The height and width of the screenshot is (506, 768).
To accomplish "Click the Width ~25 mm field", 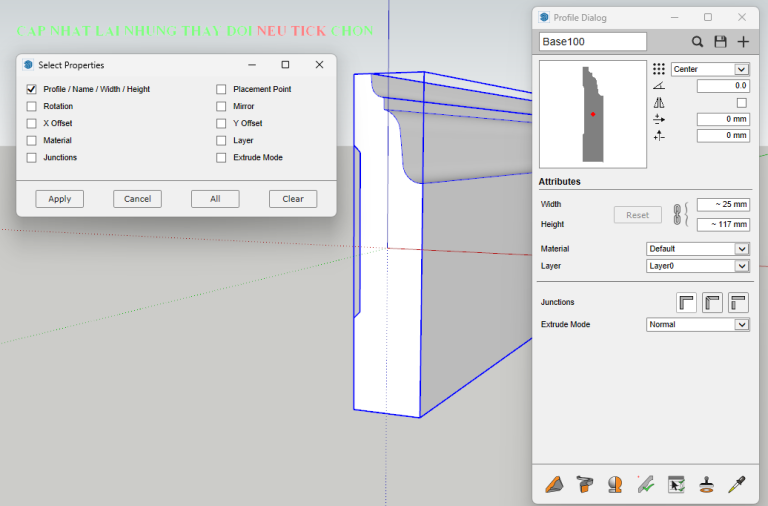I will point(723,204).
